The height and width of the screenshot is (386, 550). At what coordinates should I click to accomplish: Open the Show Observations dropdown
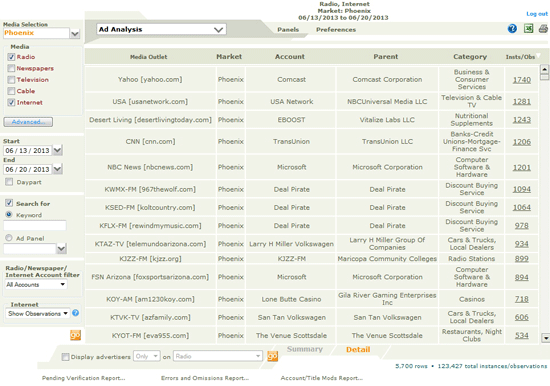[38, 313]
